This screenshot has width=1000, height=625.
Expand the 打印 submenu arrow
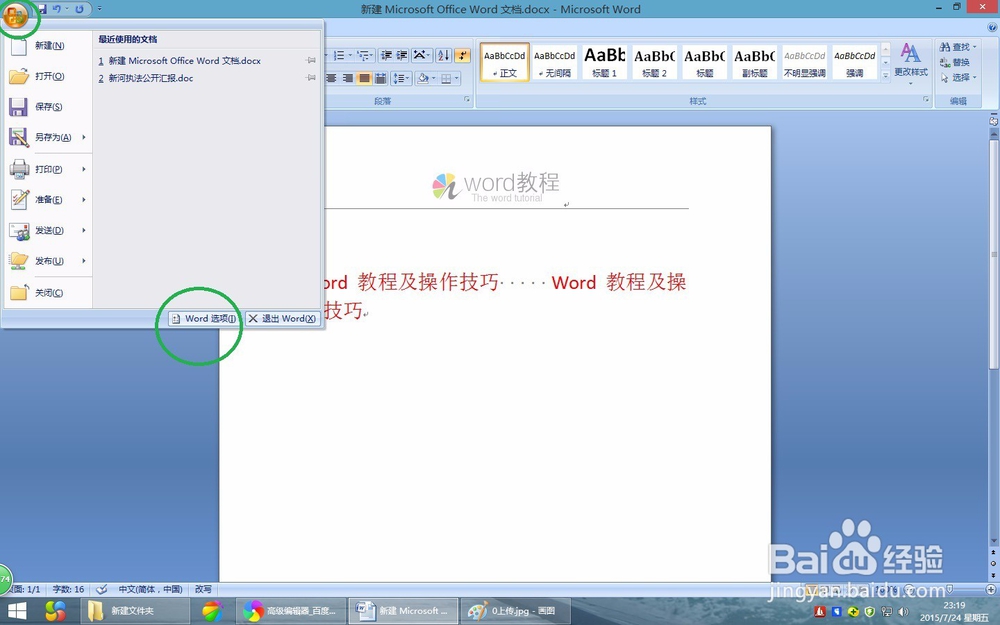(84, 169)
